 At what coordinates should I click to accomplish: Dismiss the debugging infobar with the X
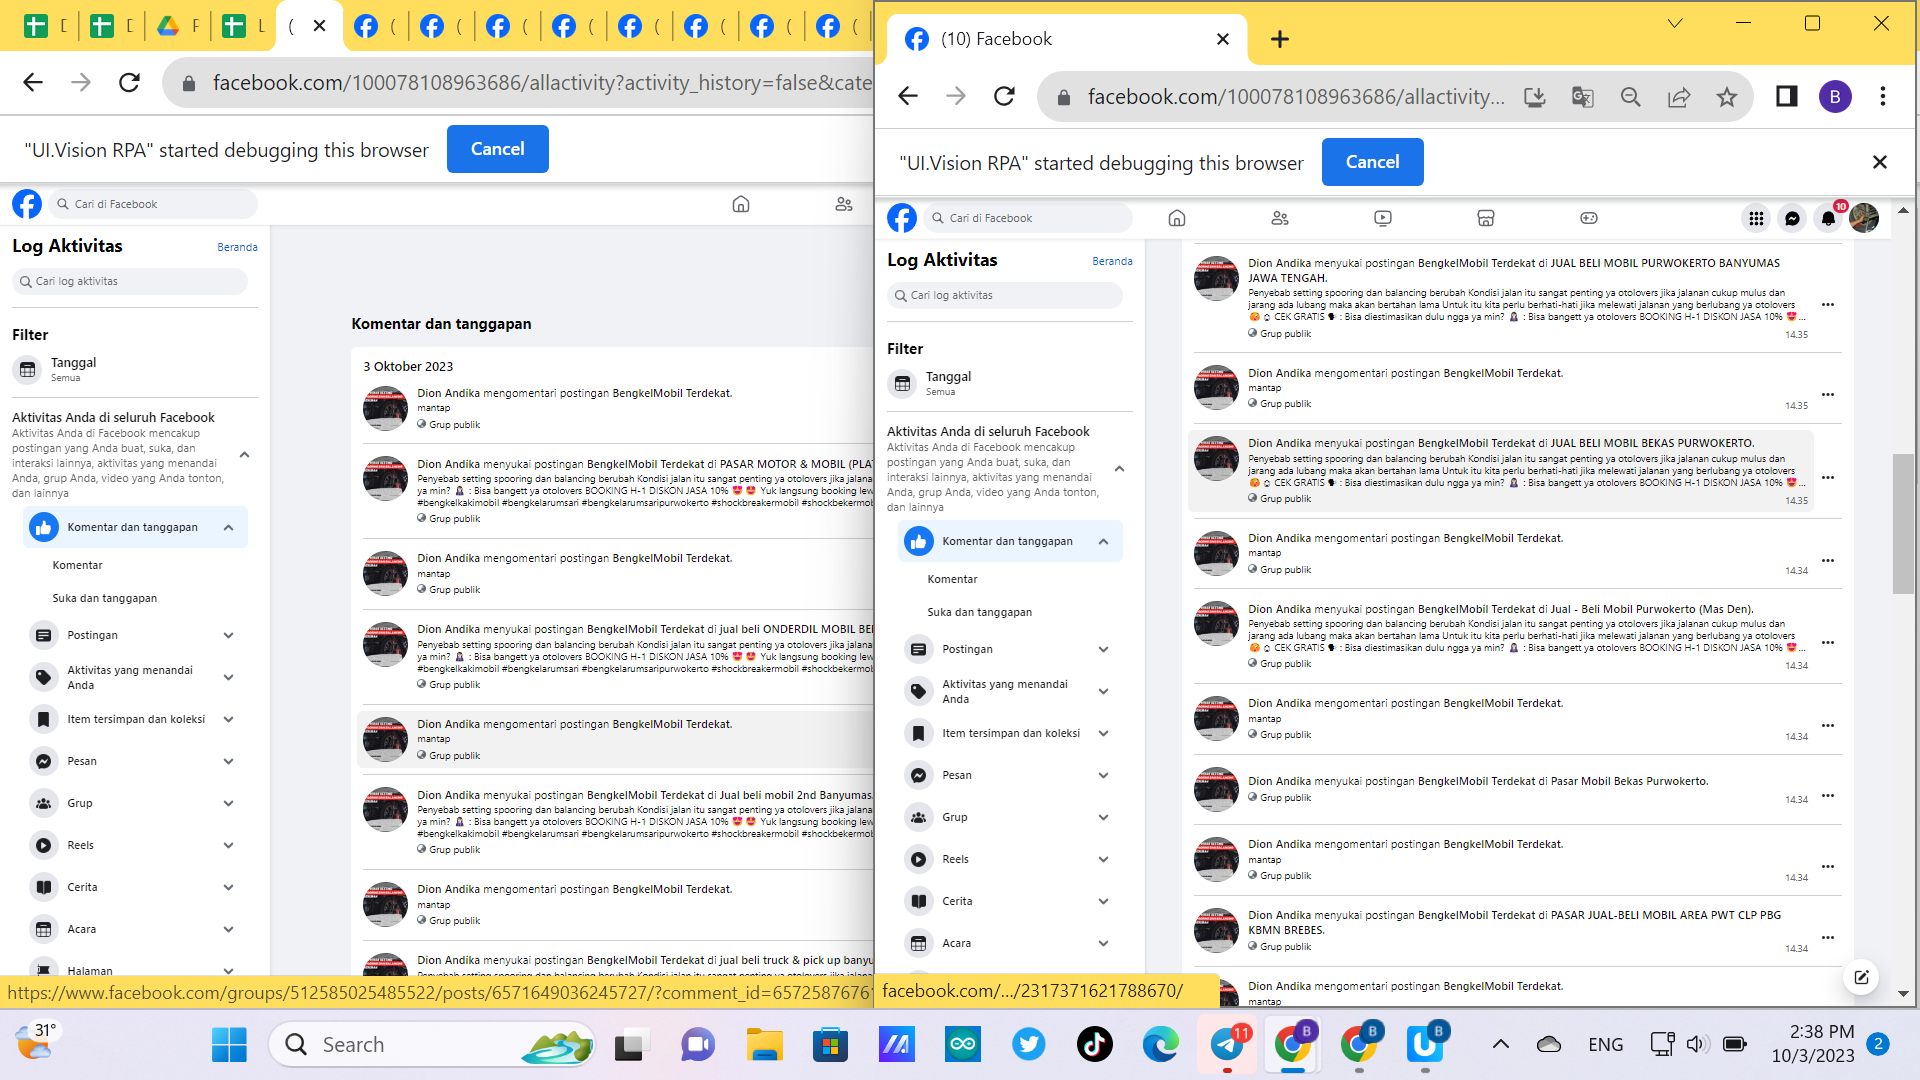point(1880,162)
